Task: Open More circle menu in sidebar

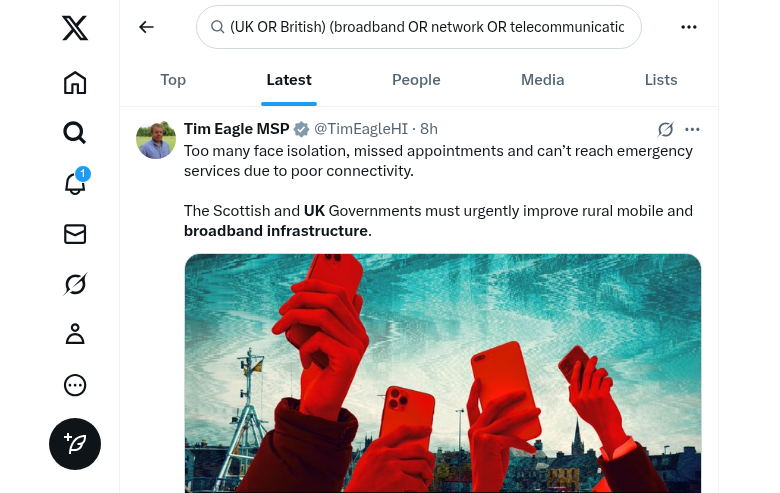Action: 75,385
